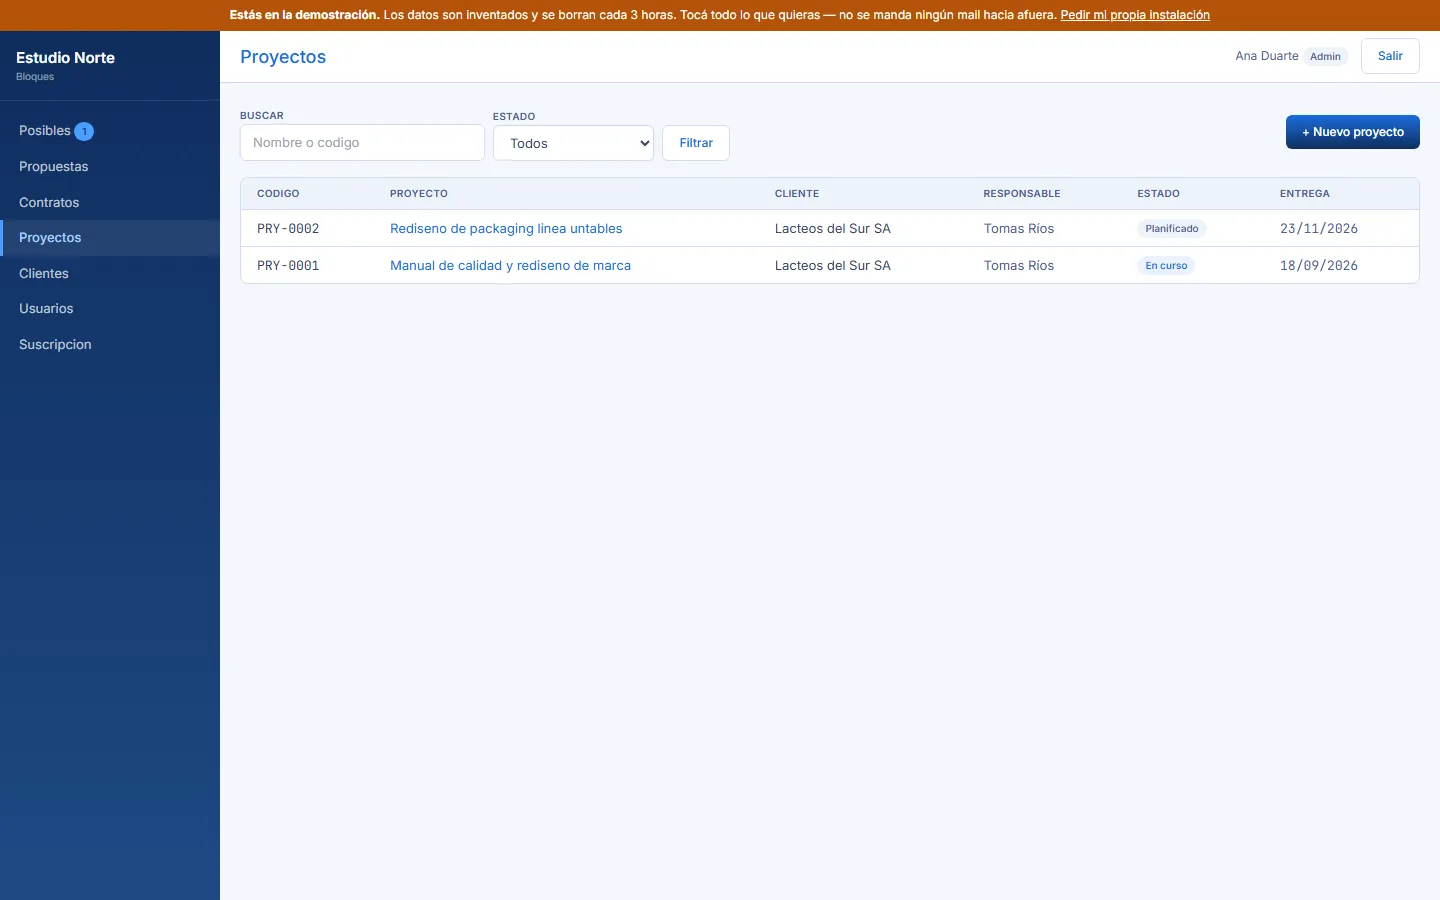1440x900 pixels.
Task: Click the PRY-0002 code cell
Action: point(288,229)
